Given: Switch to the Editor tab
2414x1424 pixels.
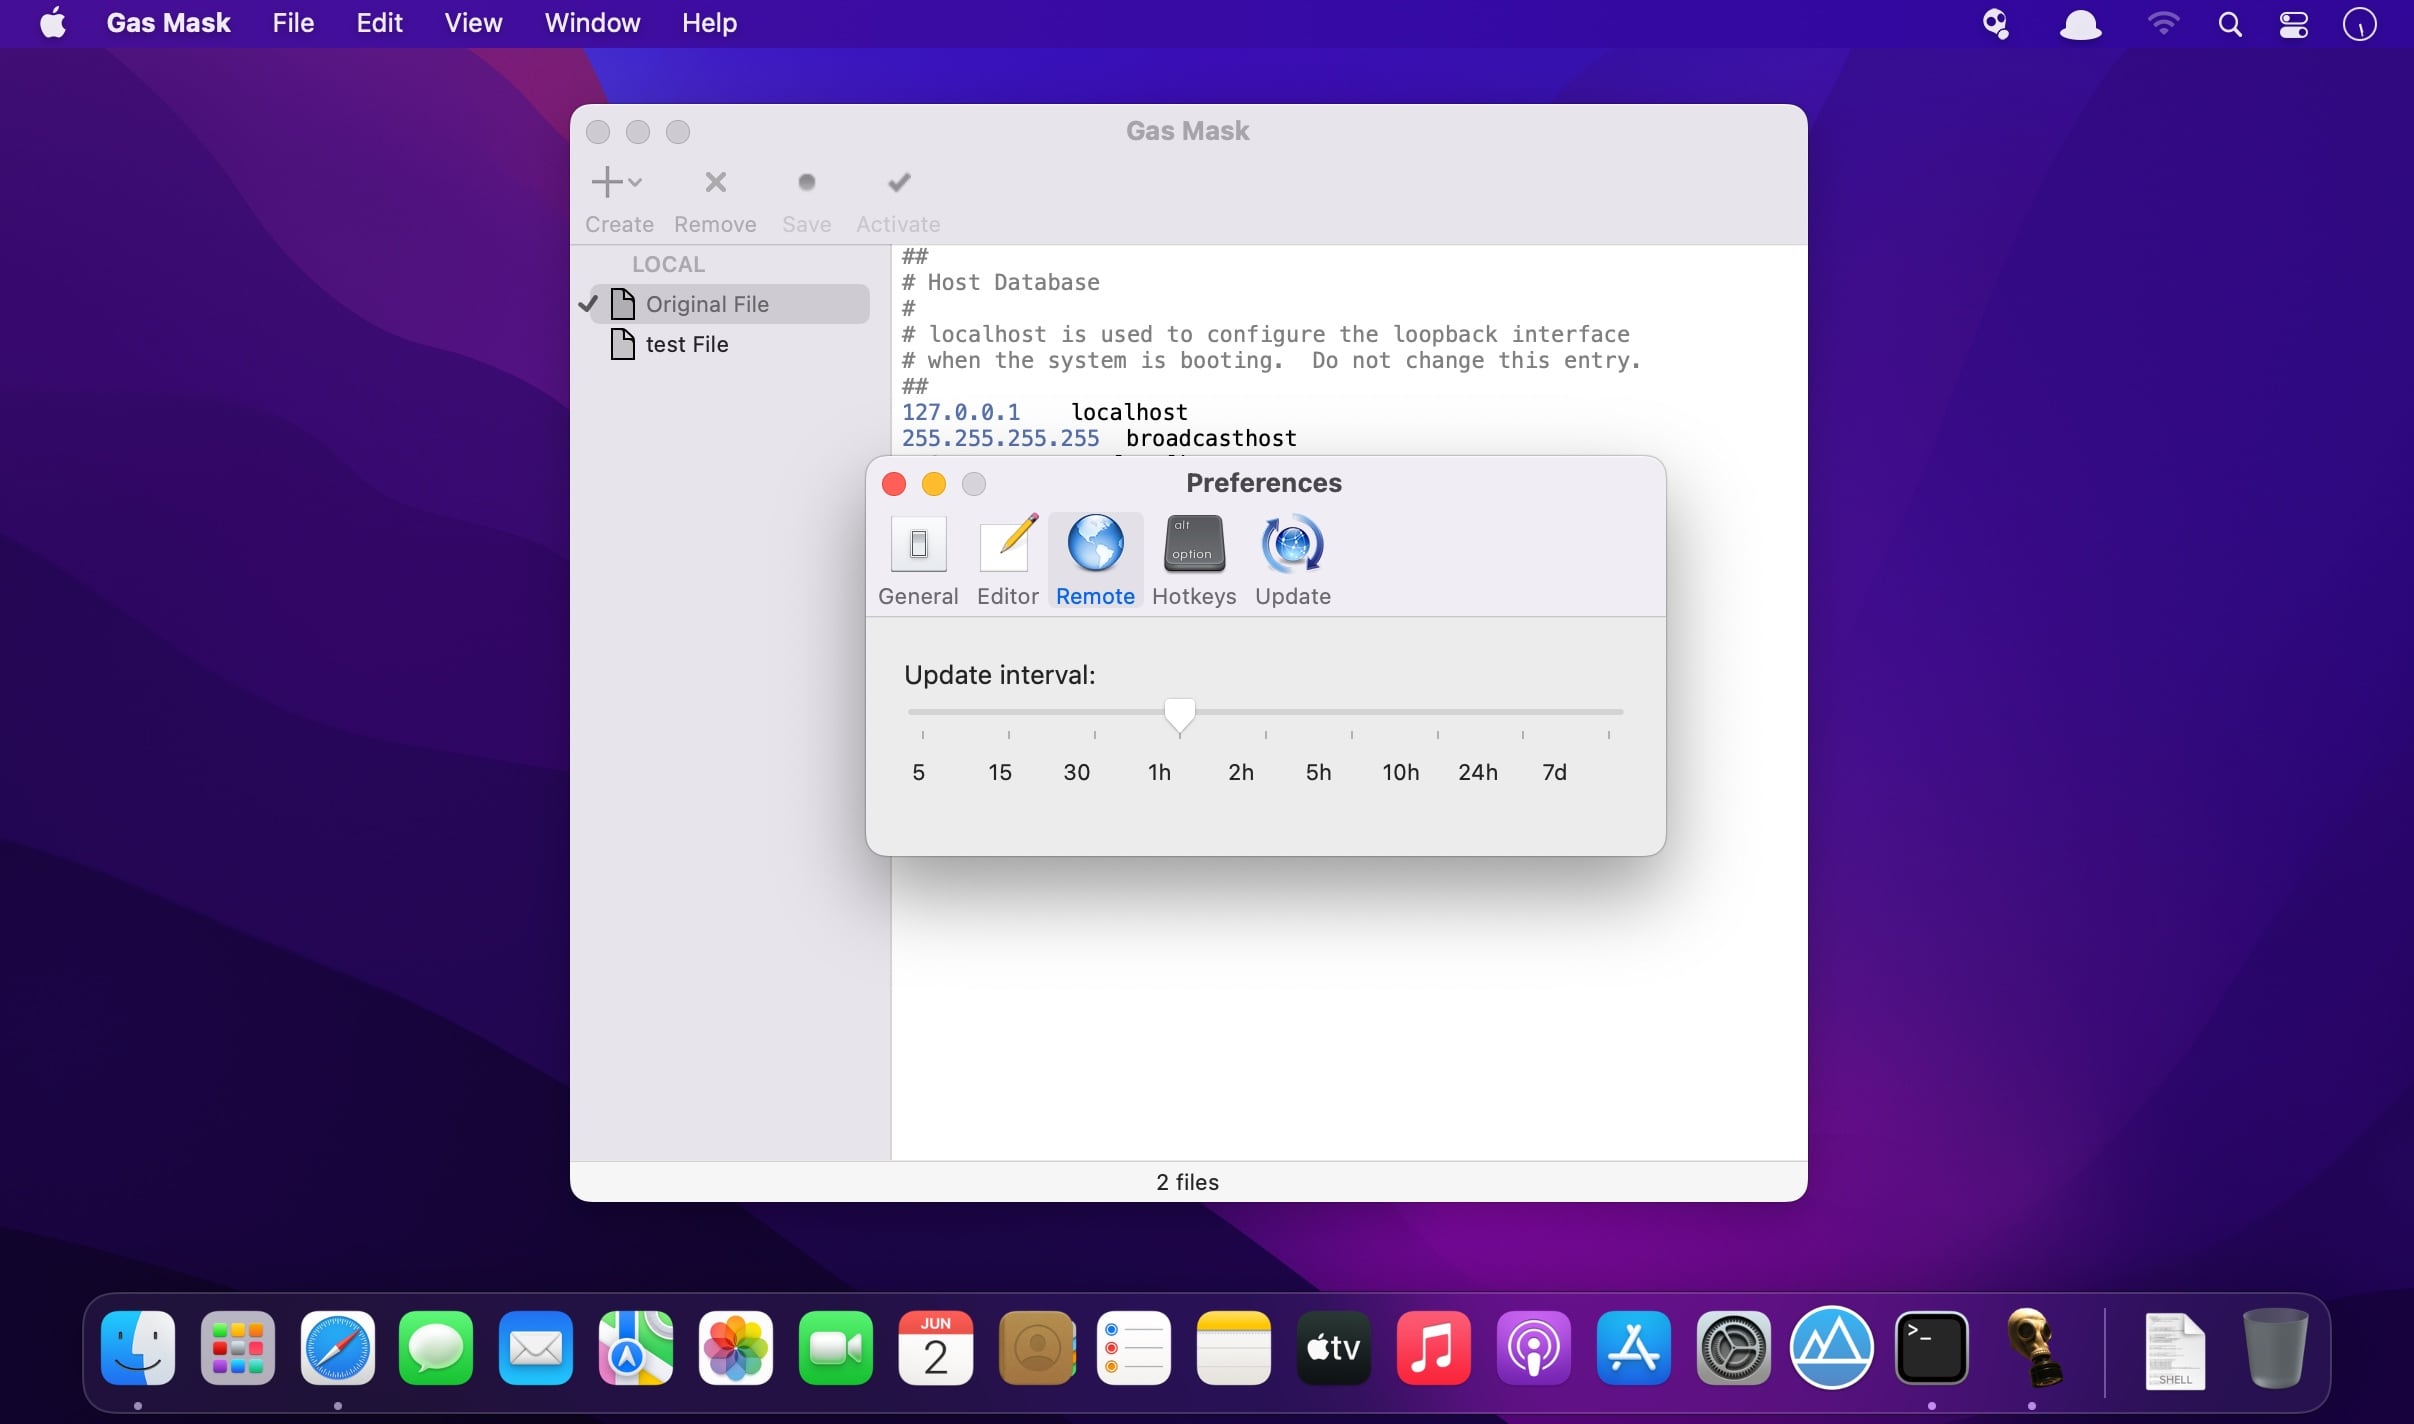Looking at the screenshot, I should tap(1009, 558).
